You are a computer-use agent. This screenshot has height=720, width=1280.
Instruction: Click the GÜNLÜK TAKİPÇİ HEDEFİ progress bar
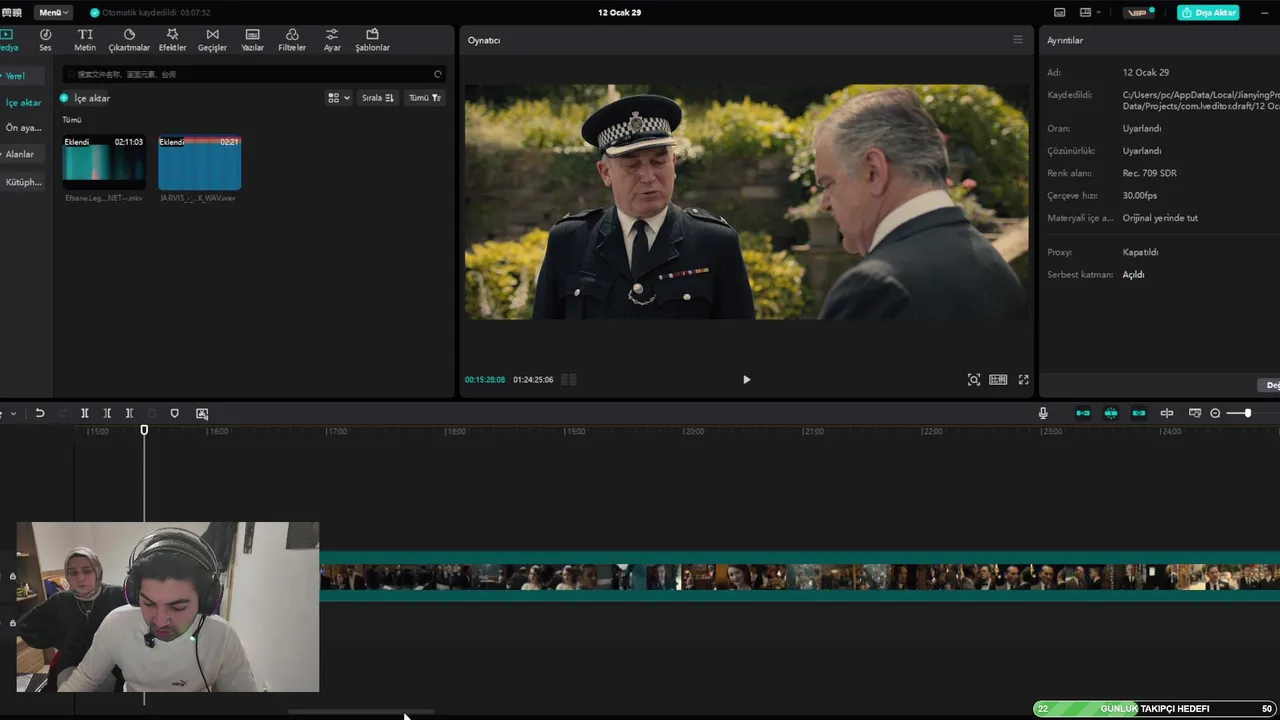(x=1155, y=709)
